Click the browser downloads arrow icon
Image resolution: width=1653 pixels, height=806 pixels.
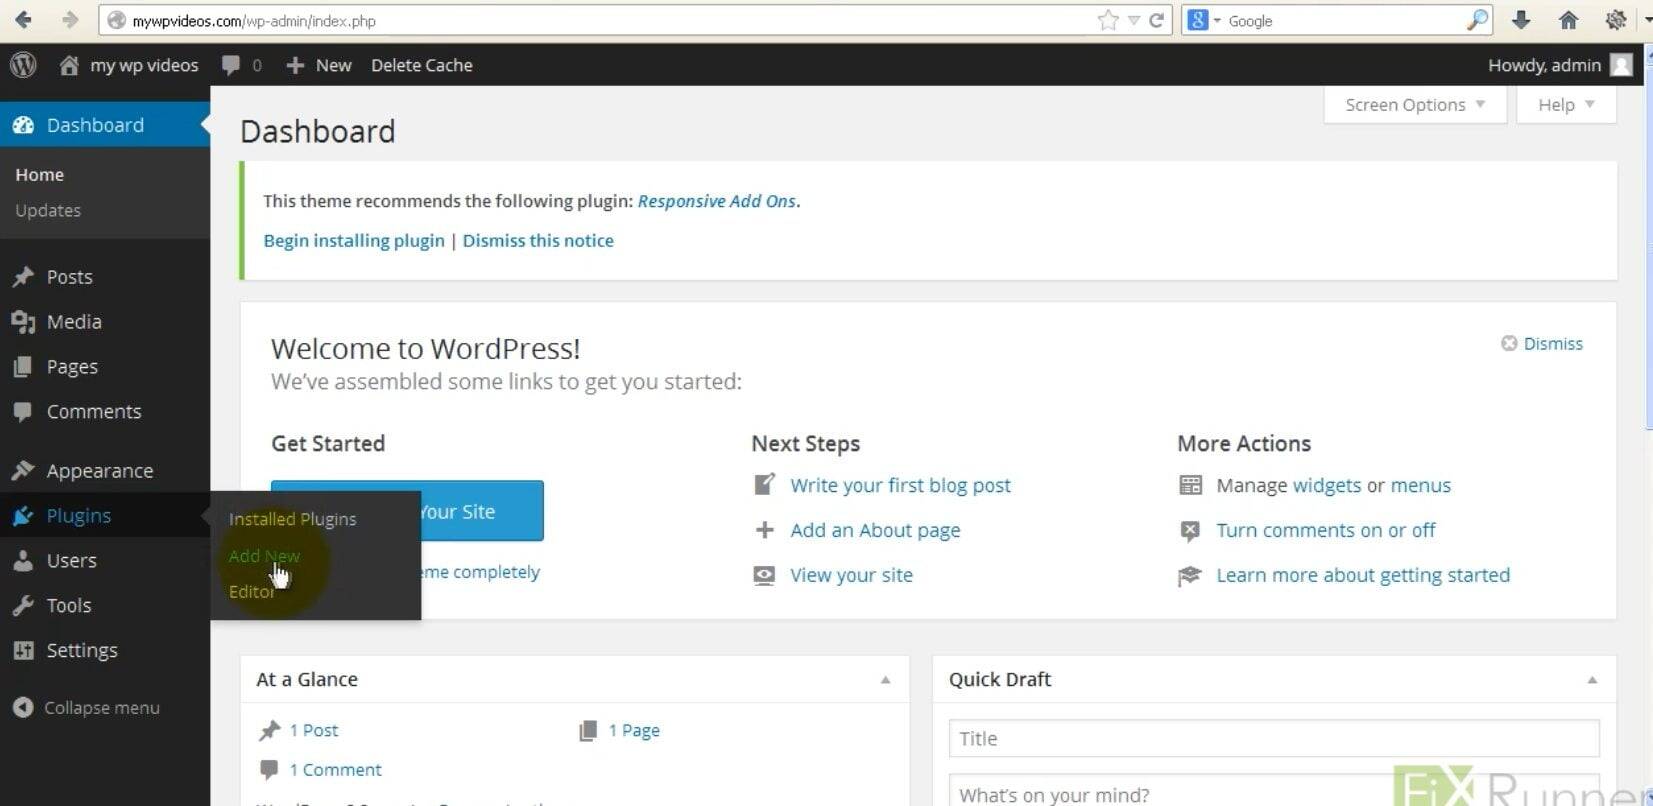click(1520, 20)
